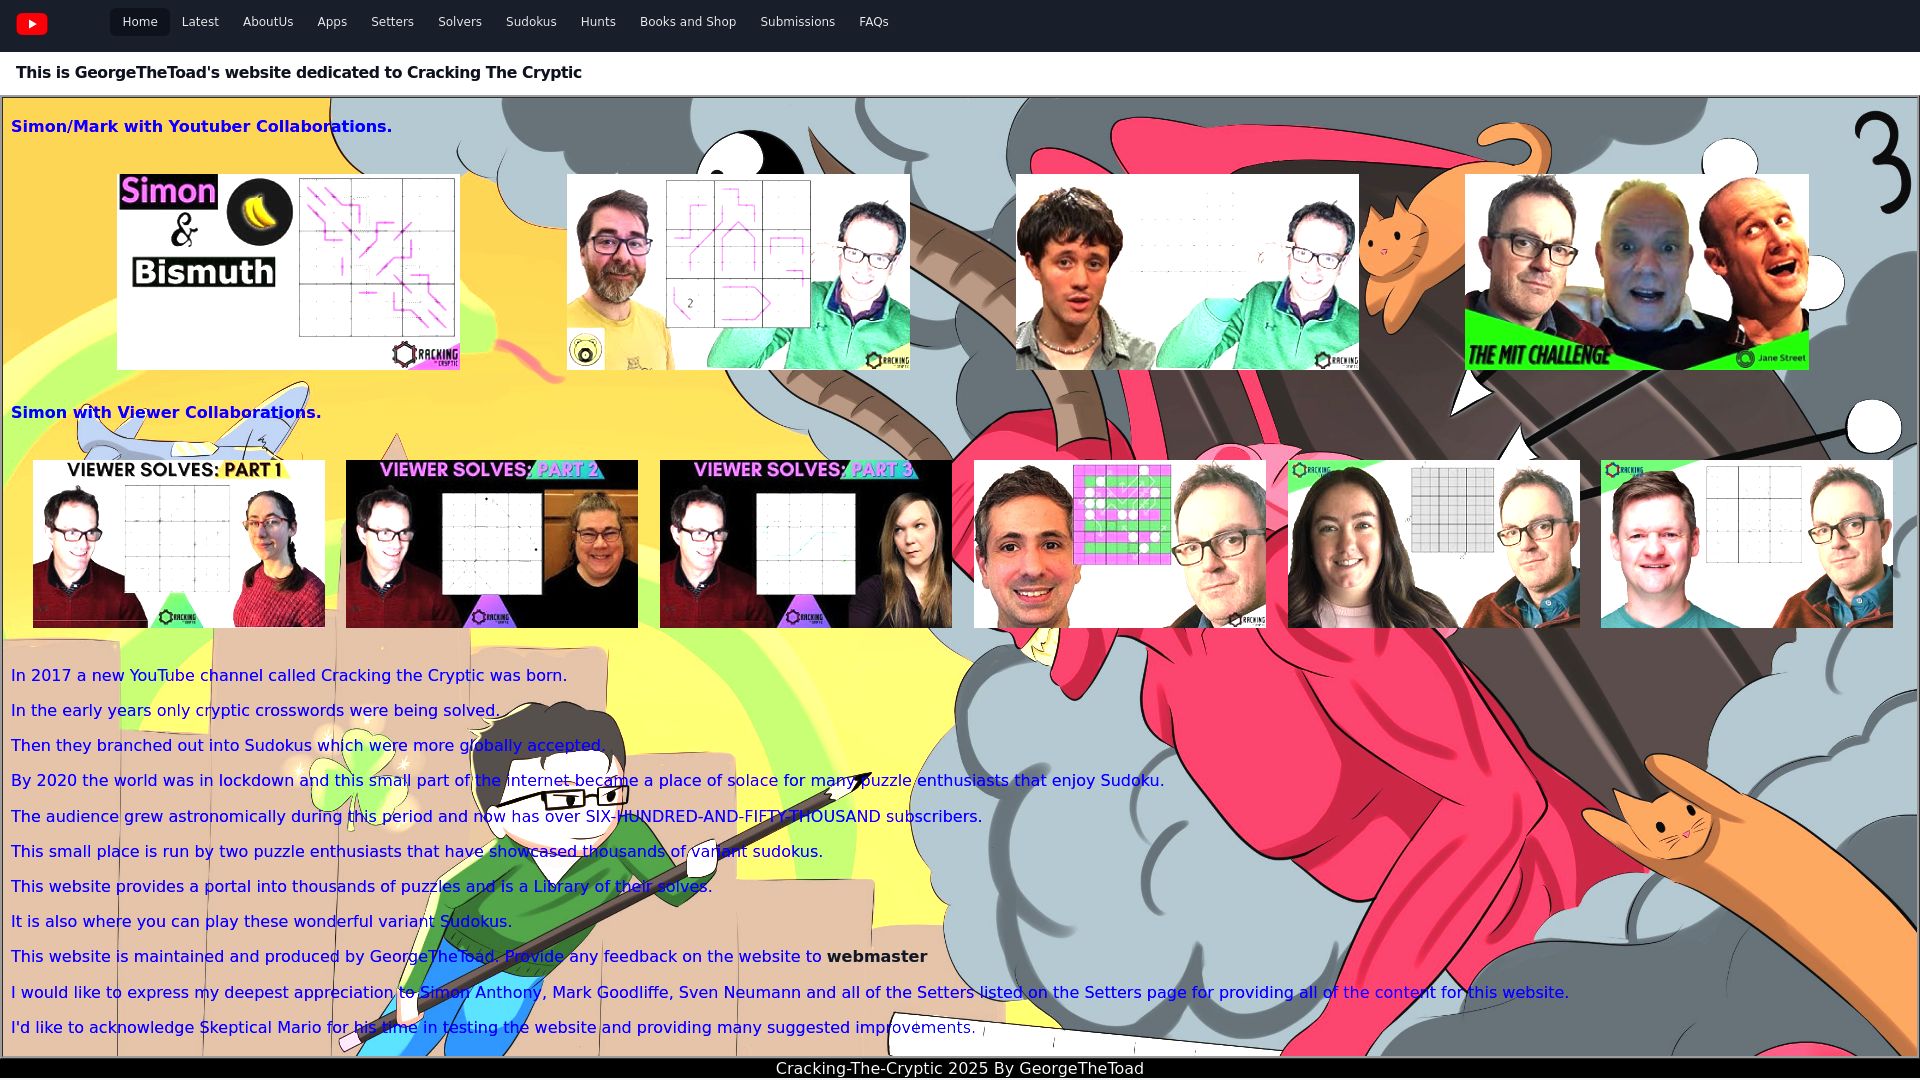Open the Viewer Solves Part 1 thumbnail

179,544
